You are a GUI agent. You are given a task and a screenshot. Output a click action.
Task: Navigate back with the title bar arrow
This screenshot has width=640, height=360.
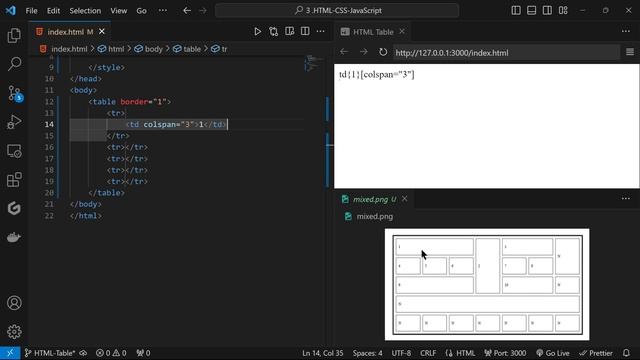click(x=187, y=11)
